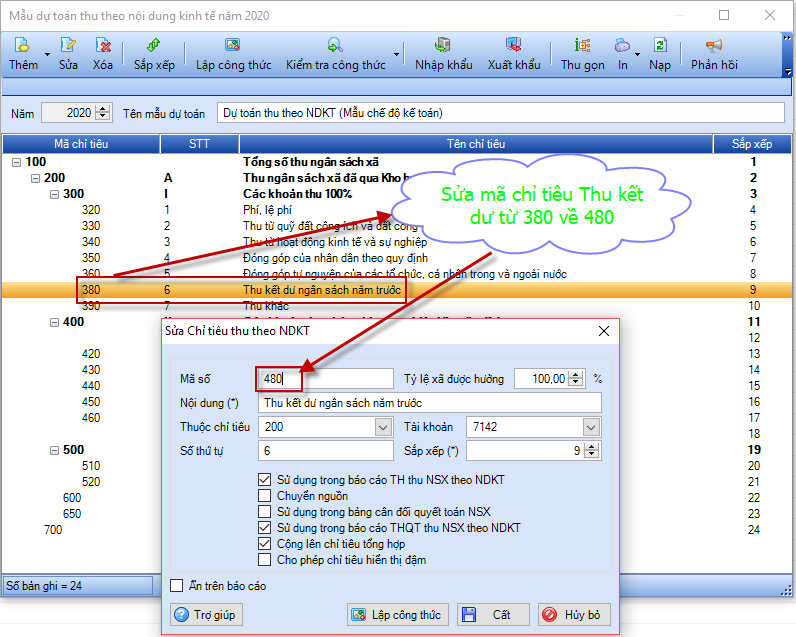Click the Mã số field containing 480
Image resolution: width=796 pixels, height=637 pixels.
pyautogui.click(x=325, y=379)
